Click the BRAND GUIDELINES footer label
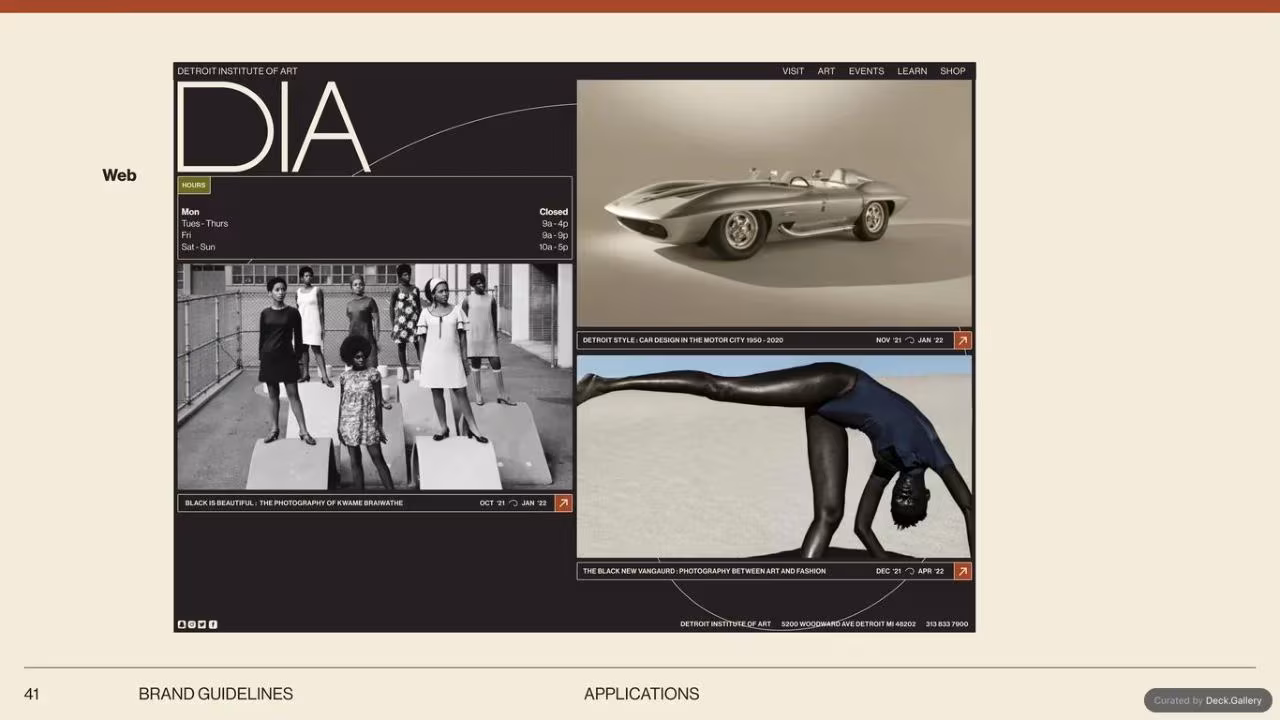Viewport: 1280px width, 720px height. click(216, 694)
